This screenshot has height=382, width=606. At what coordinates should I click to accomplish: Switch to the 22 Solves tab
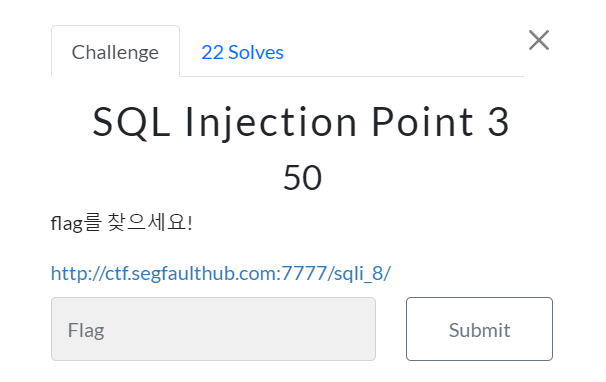click(x=242, y=52)
